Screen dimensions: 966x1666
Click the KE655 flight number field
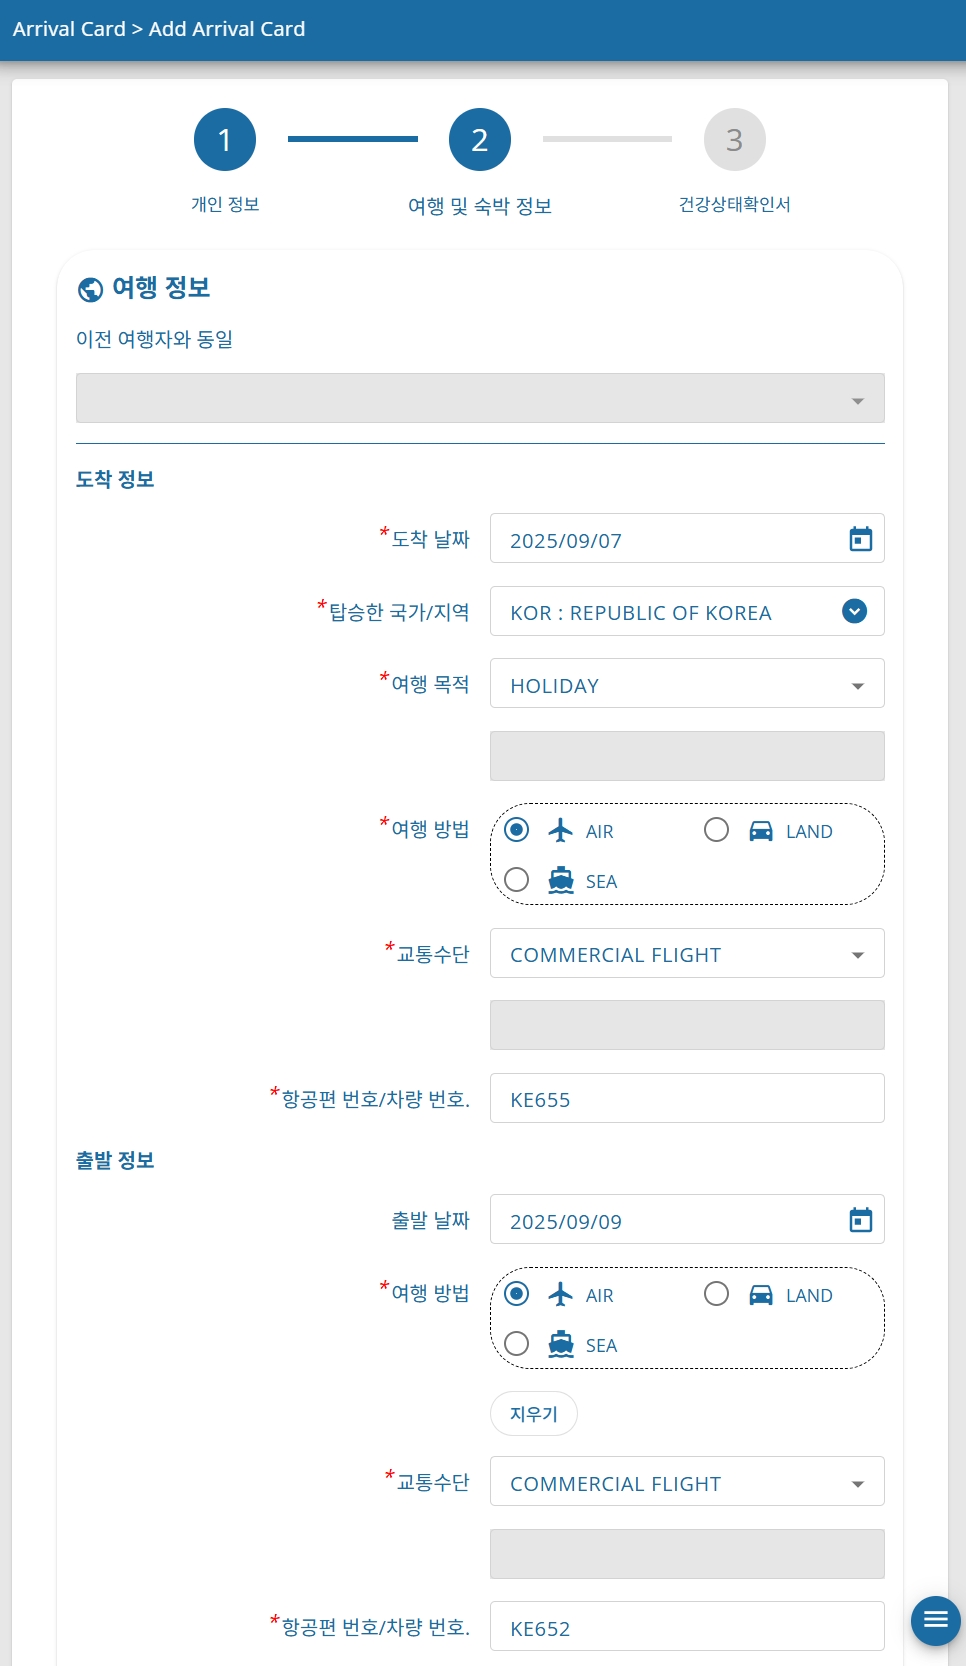click(x=687, y=1098)
